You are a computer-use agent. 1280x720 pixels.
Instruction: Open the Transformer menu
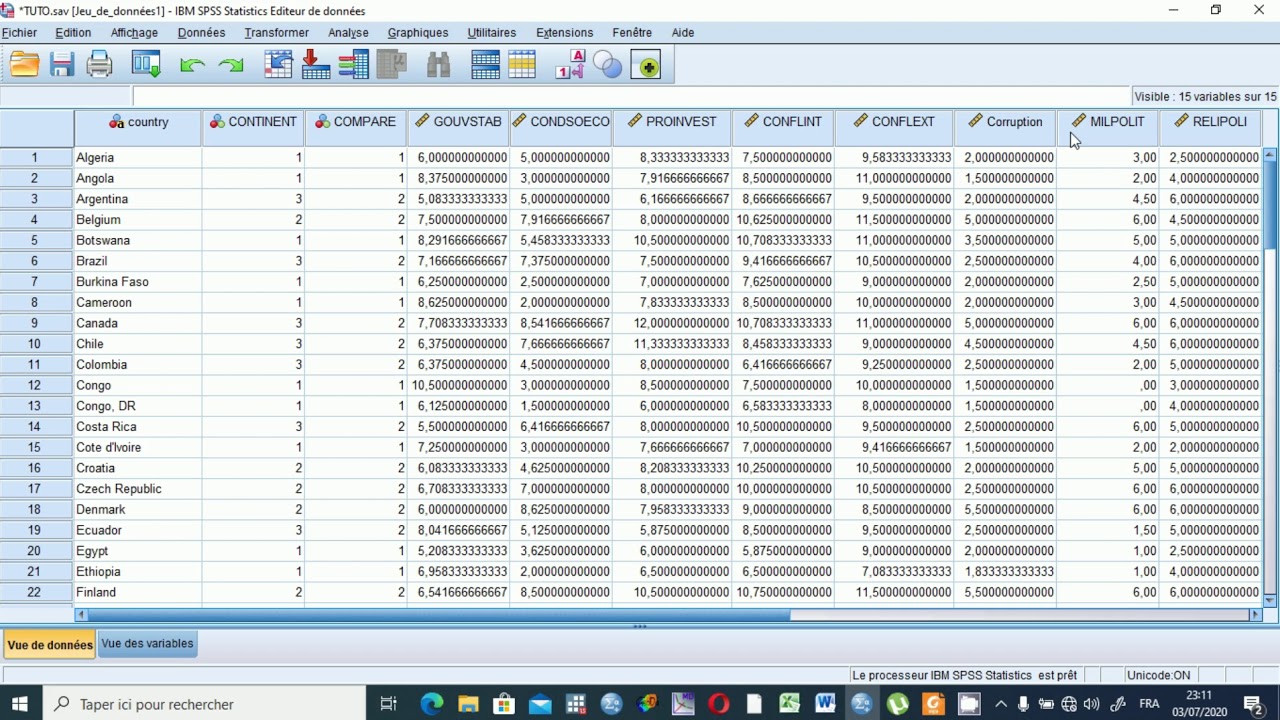coord(276,32)
